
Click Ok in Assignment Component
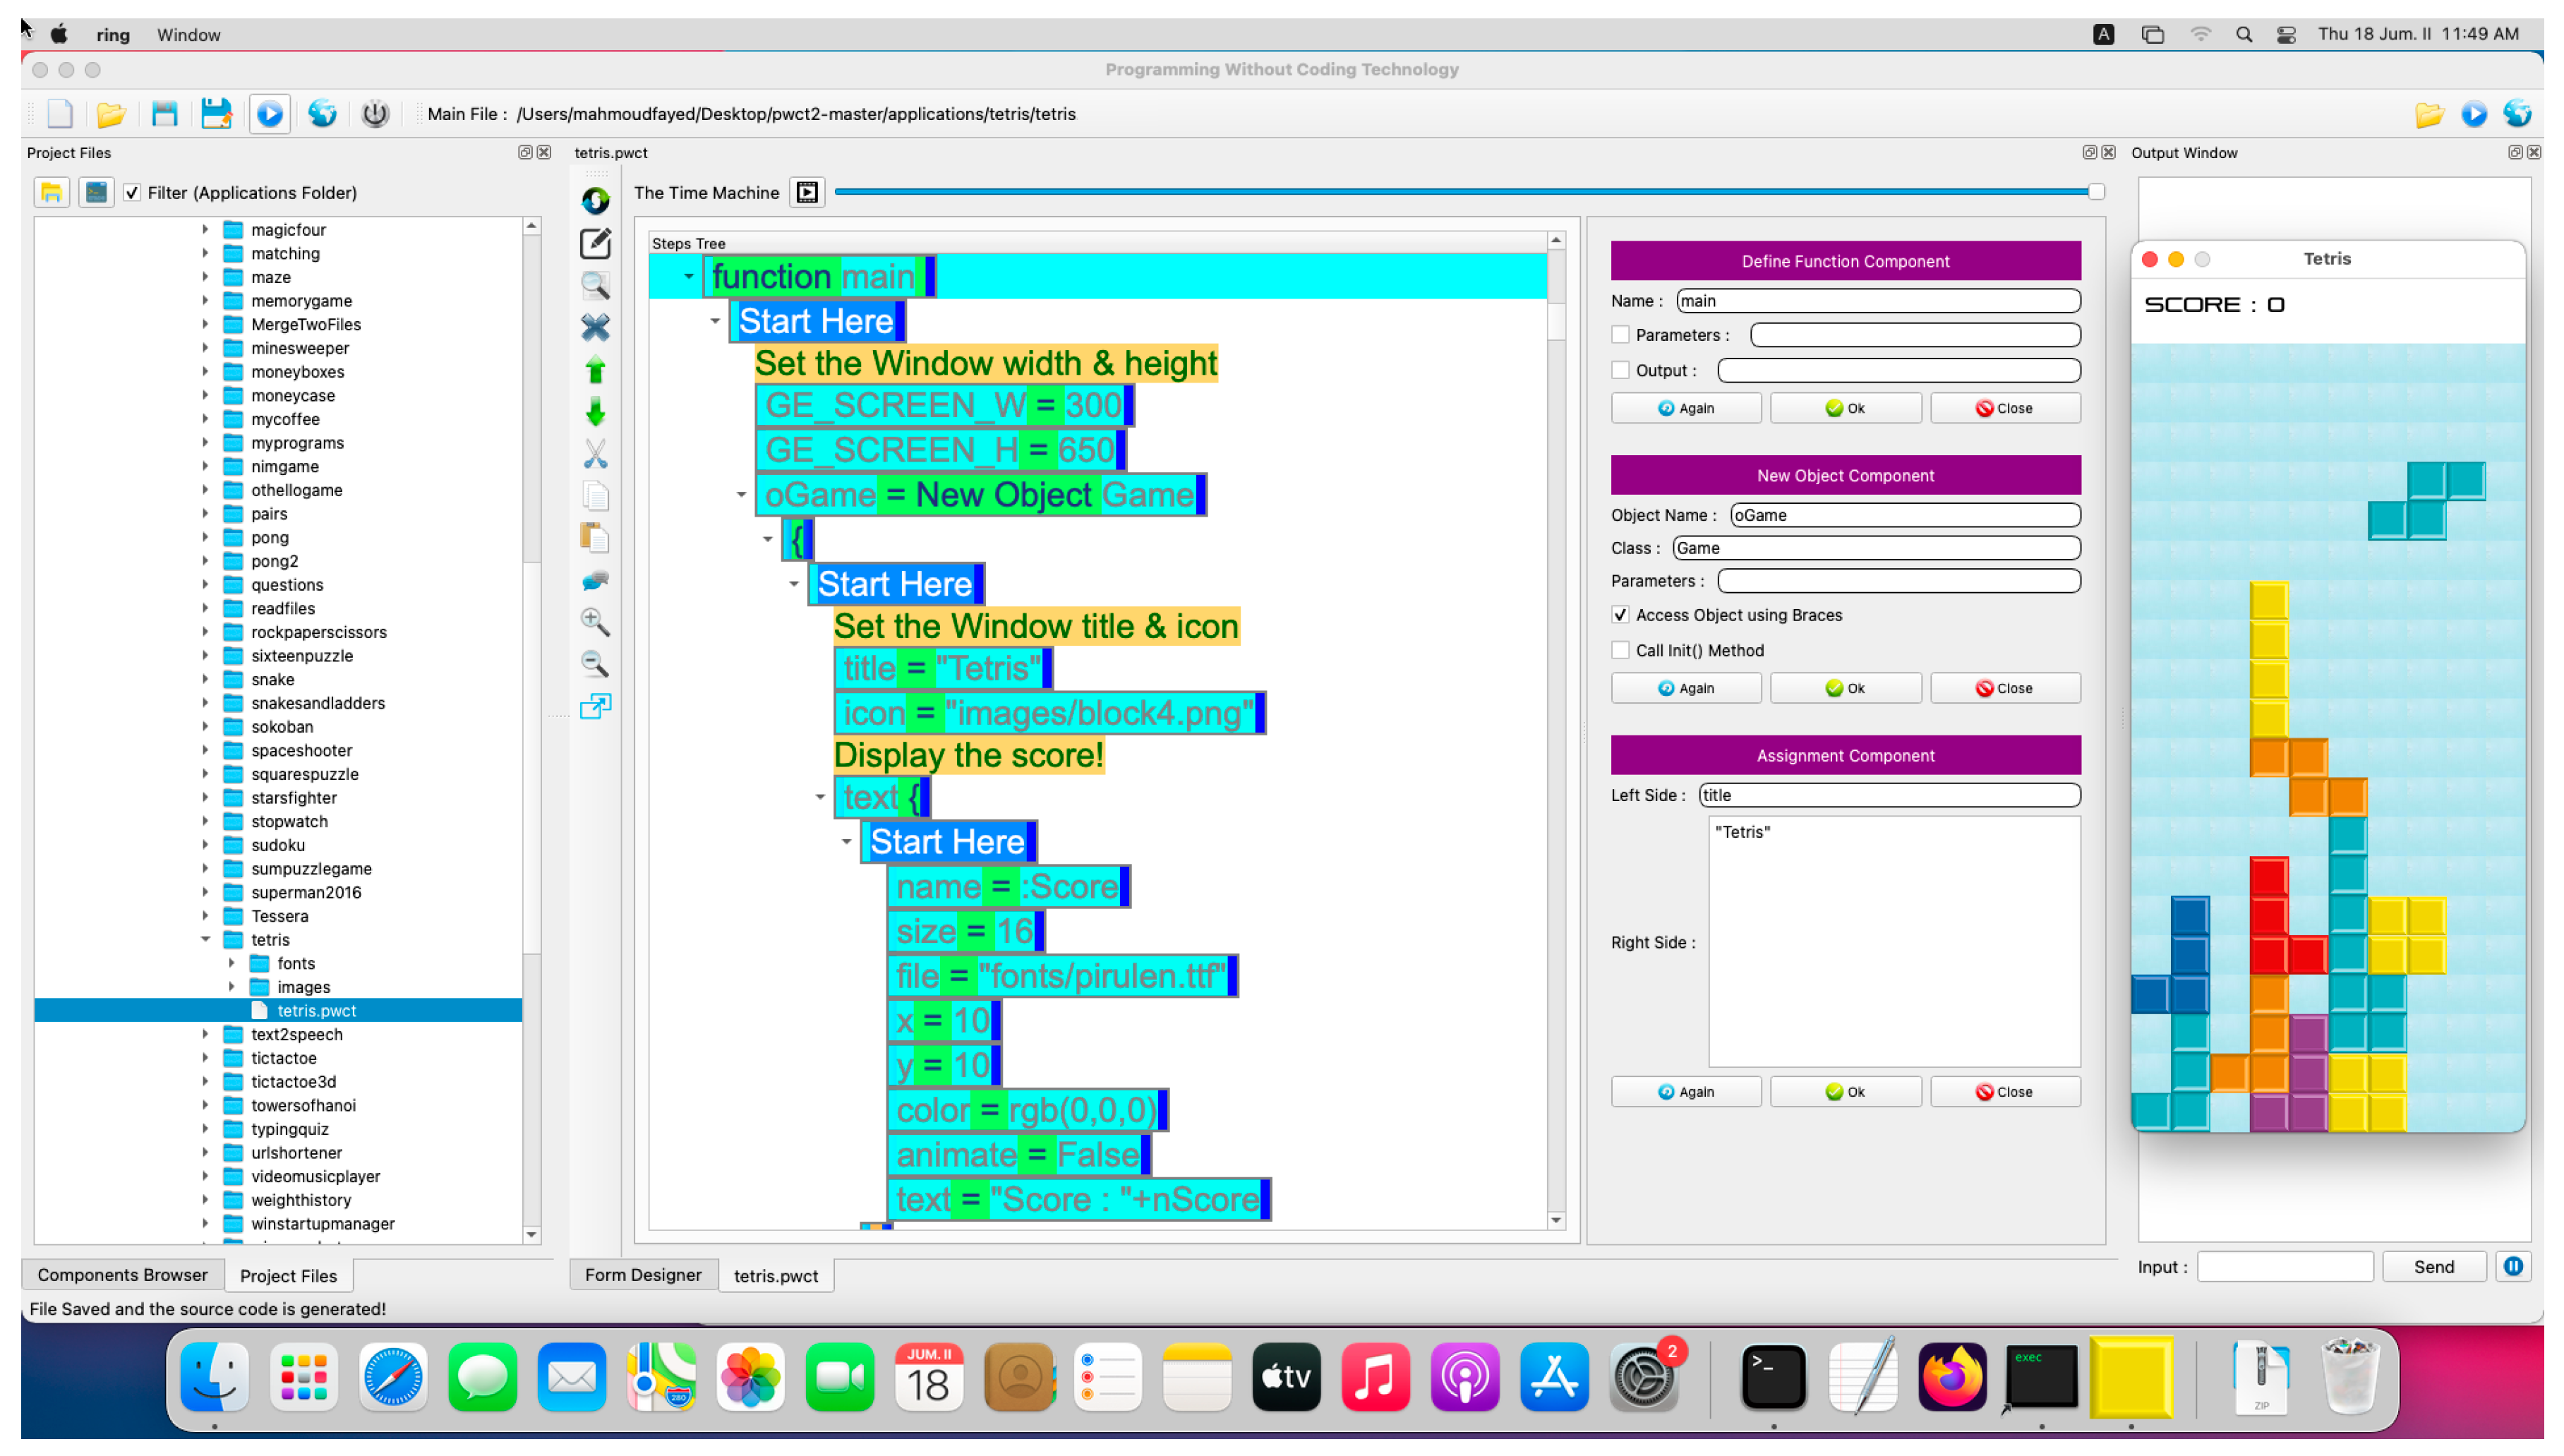point(1846,1092)
